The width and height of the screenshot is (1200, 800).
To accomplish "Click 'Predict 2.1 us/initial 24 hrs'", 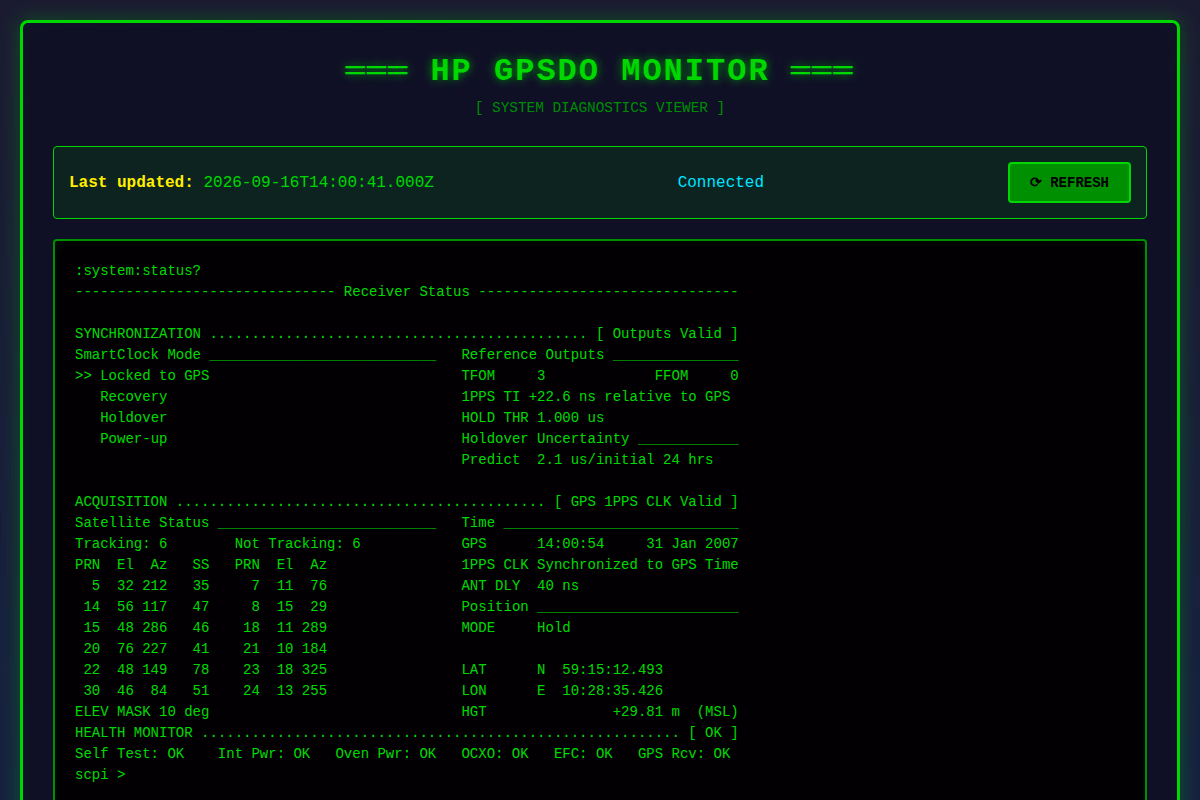I will coord(587,460).
